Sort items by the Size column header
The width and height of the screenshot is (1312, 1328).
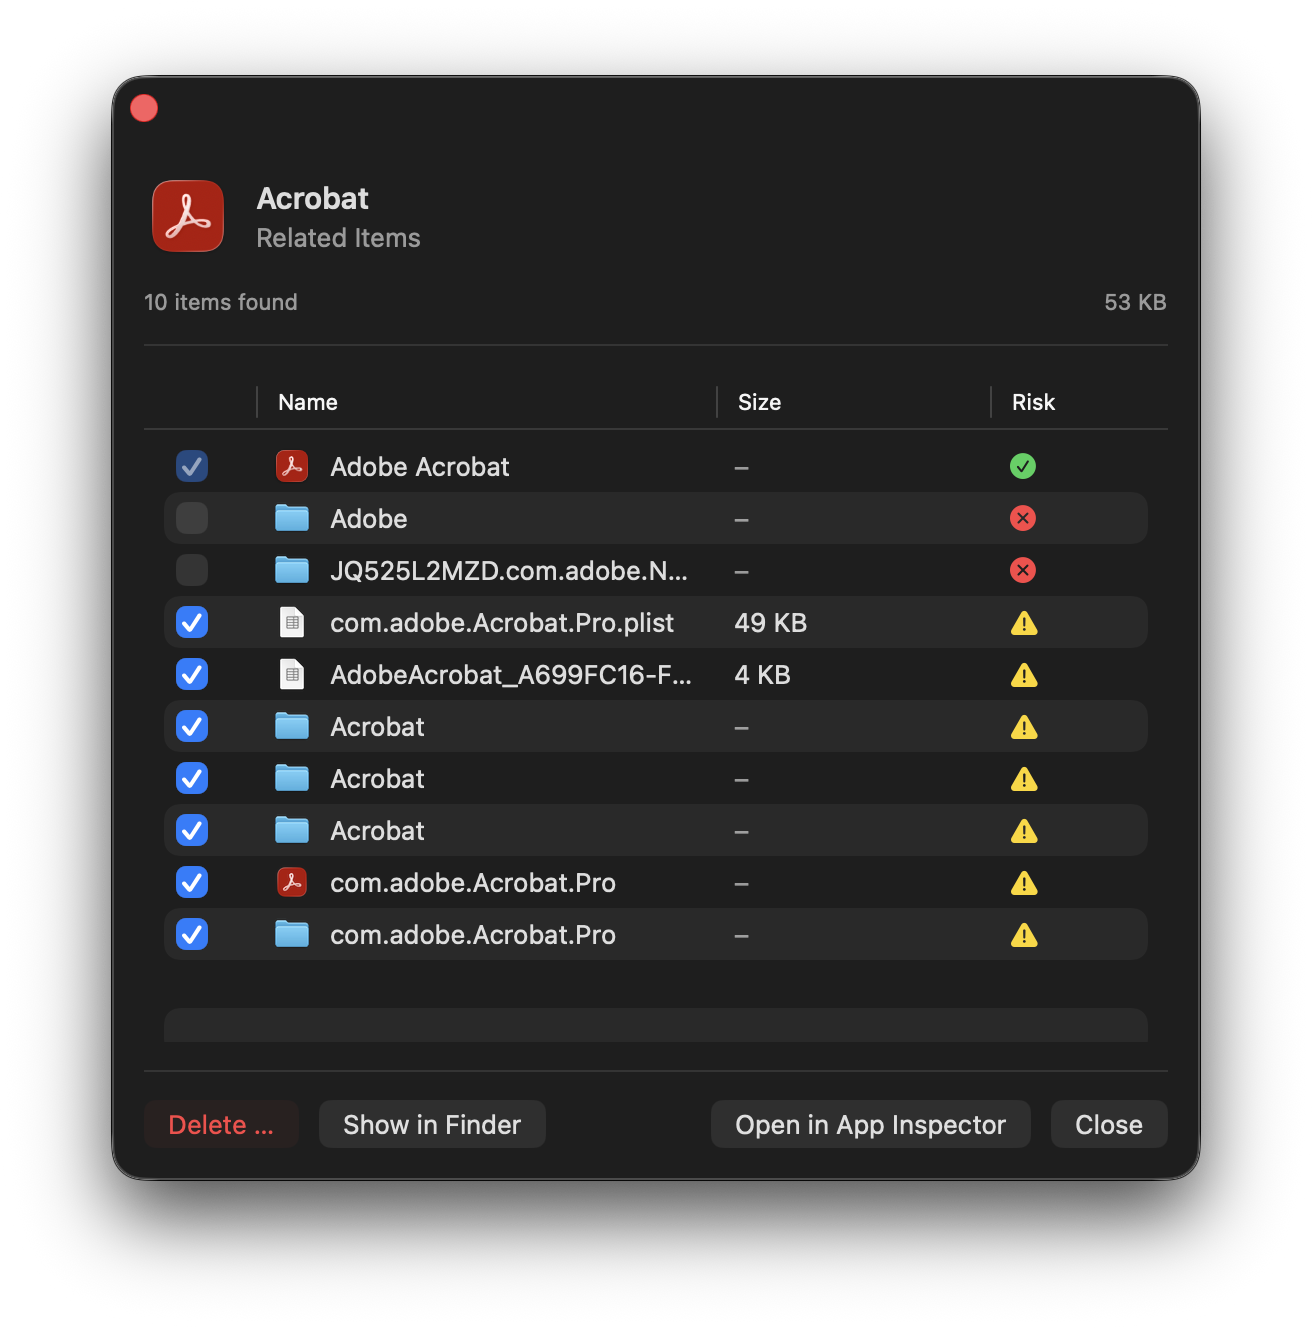click(x=759, y=402)
